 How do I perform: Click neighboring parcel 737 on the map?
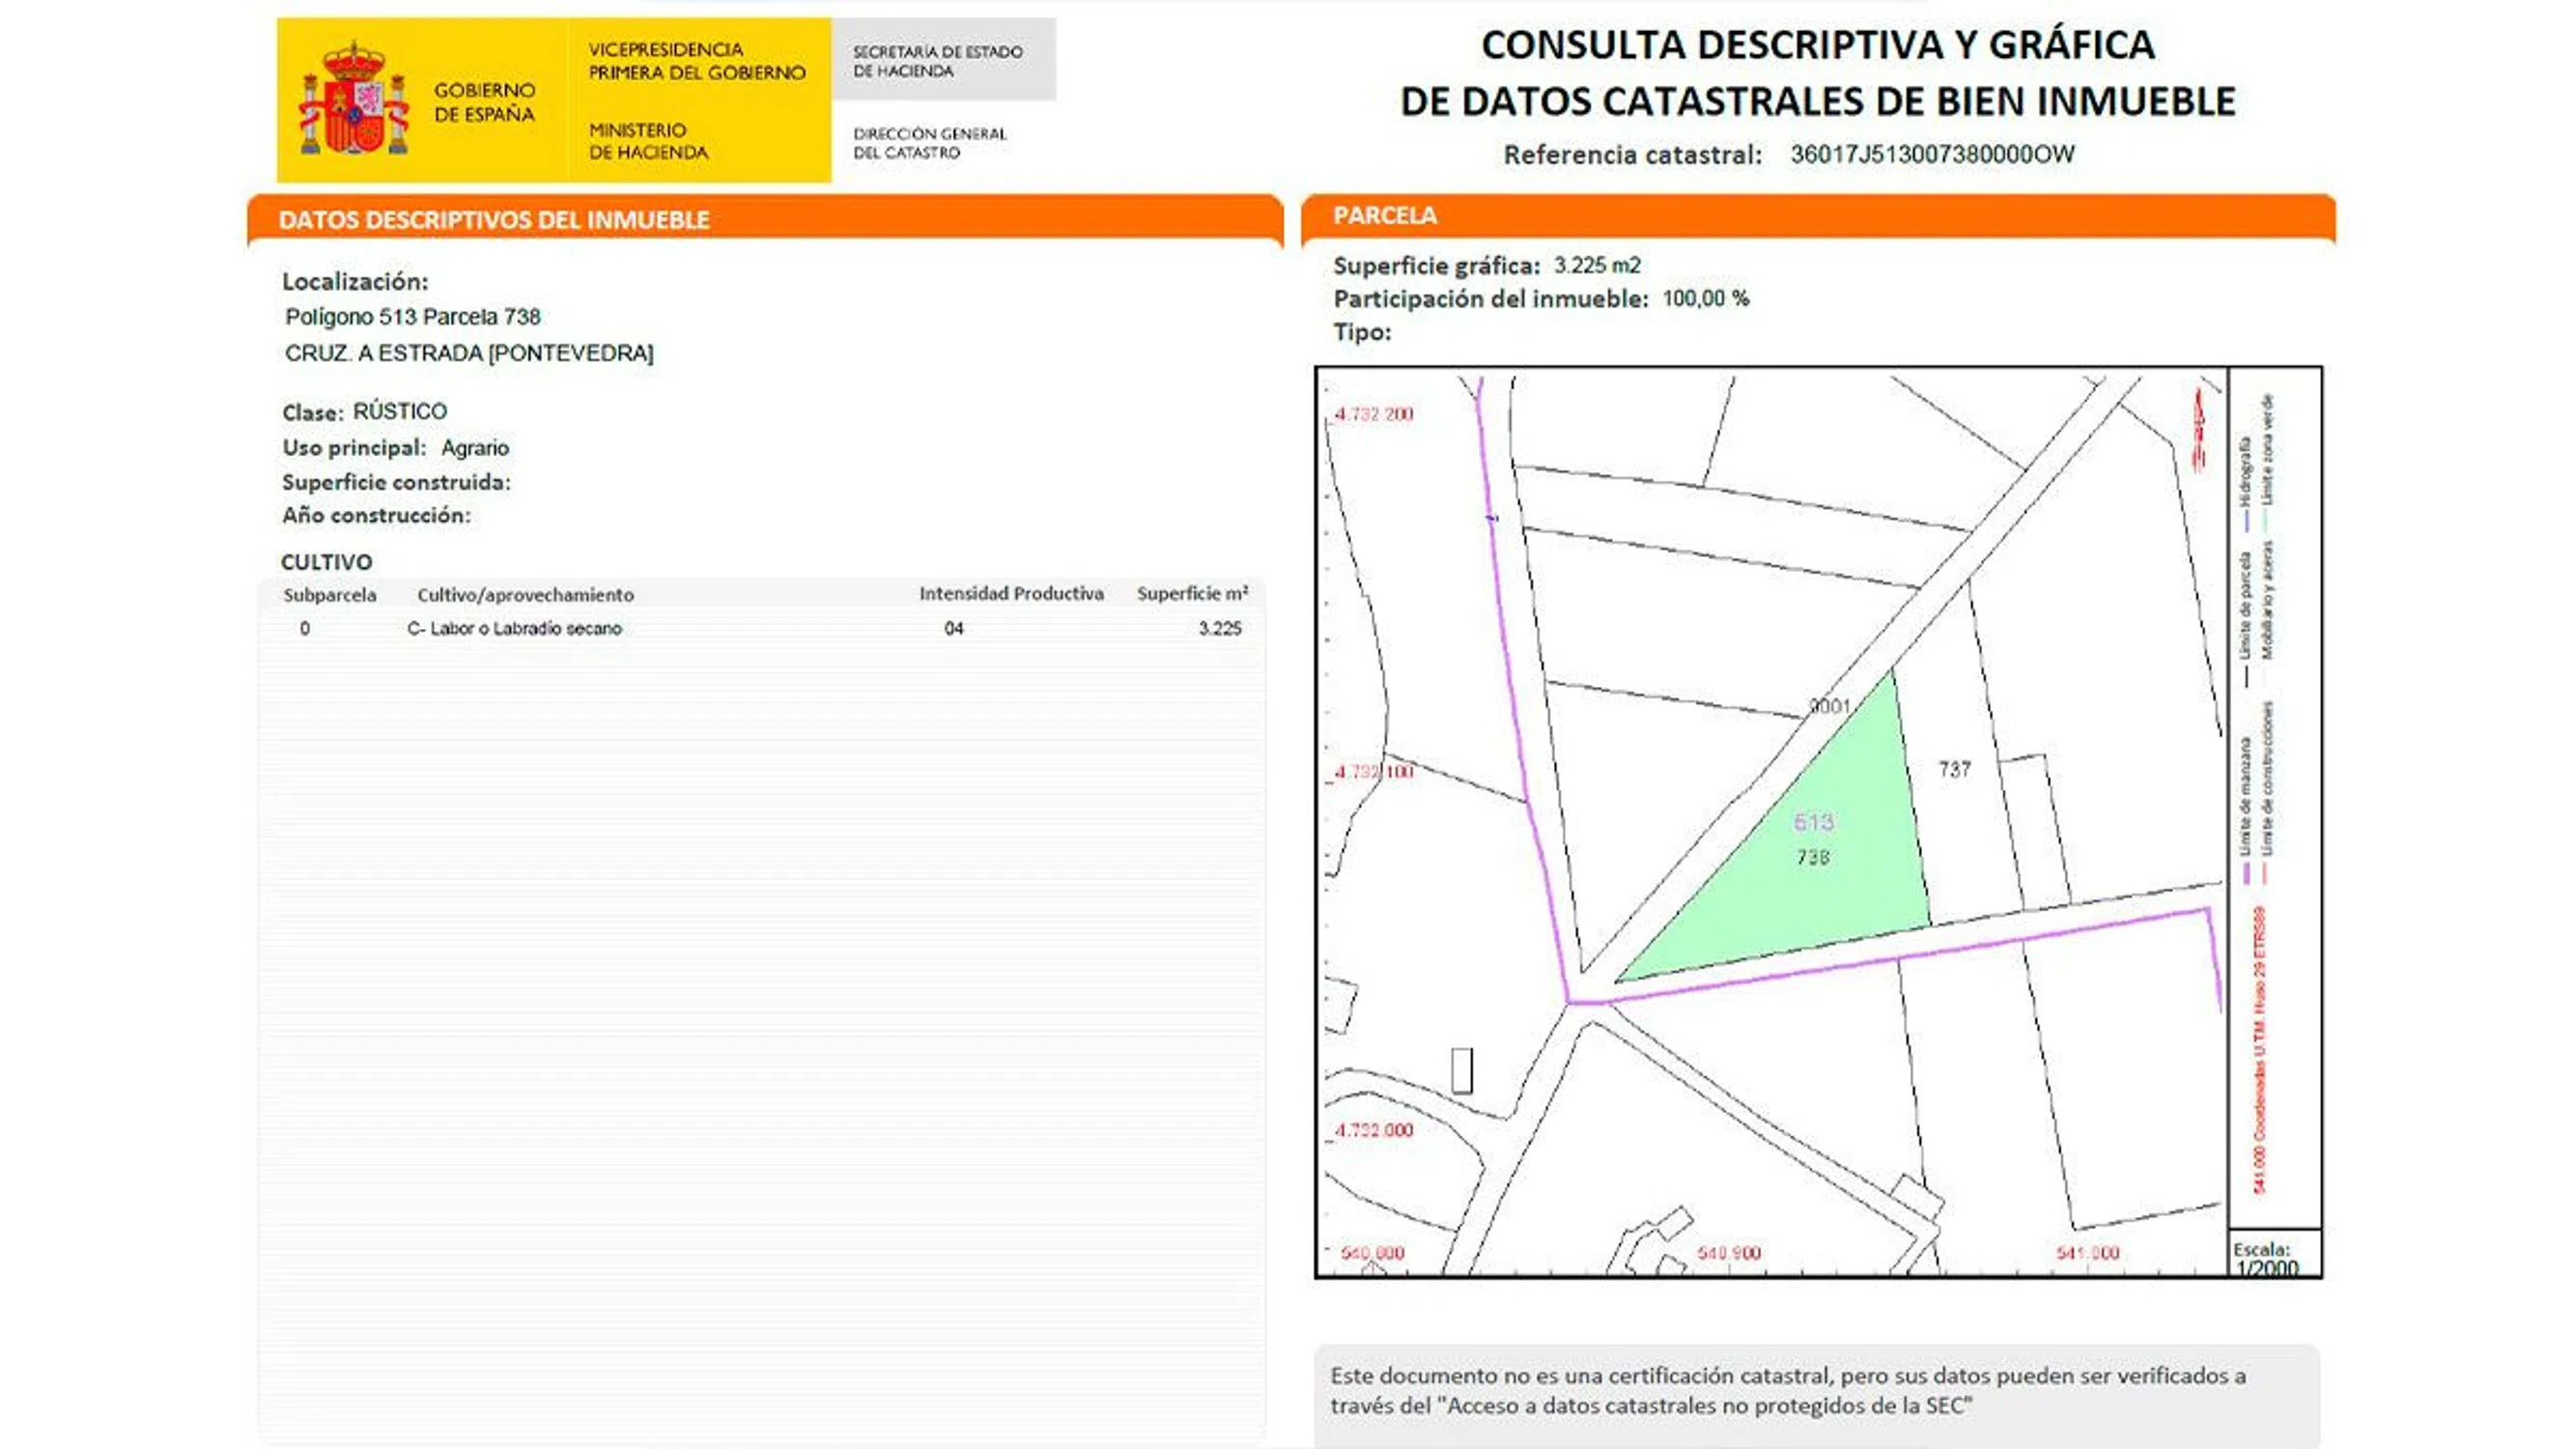click(x=1954, y=769)
